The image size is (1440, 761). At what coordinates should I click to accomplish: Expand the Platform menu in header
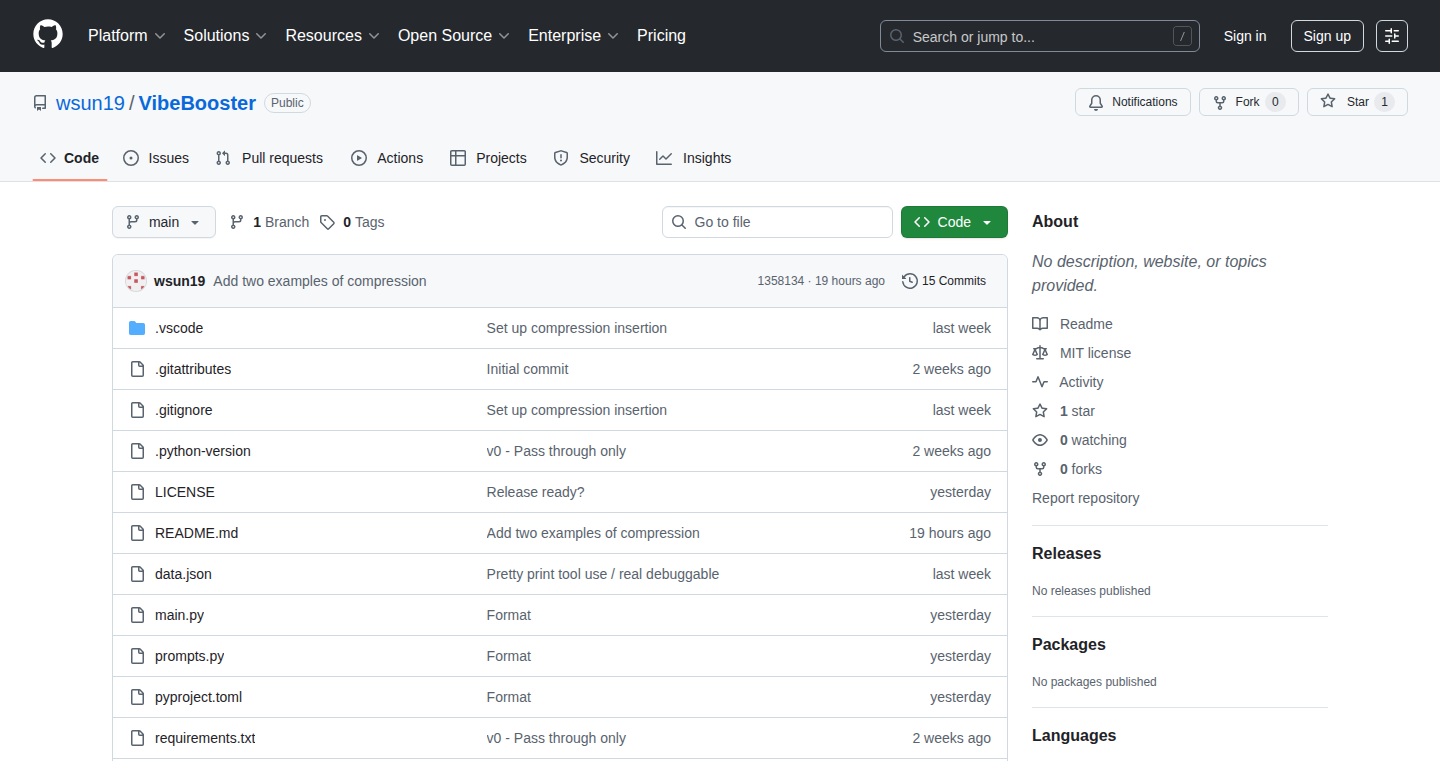pos(126,36)
